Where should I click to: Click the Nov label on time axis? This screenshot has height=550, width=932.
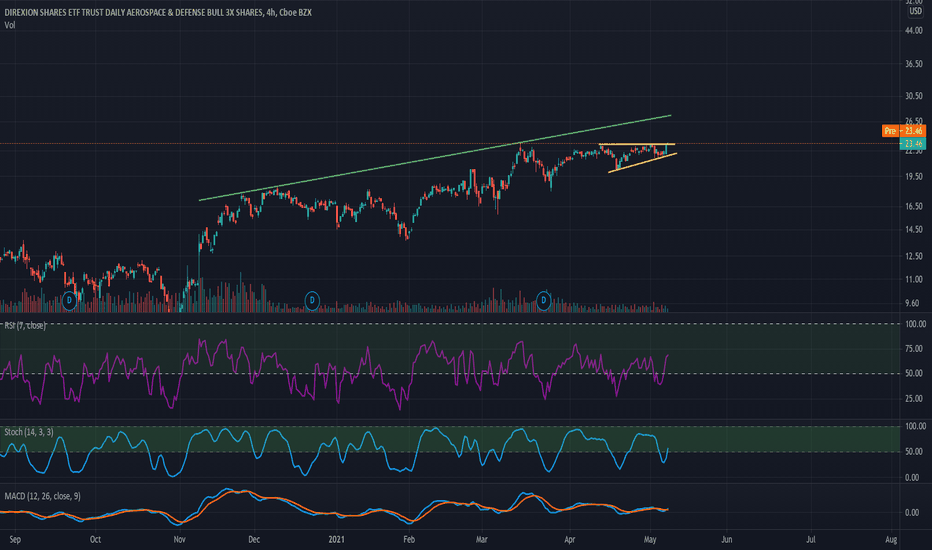click(180, 540)
